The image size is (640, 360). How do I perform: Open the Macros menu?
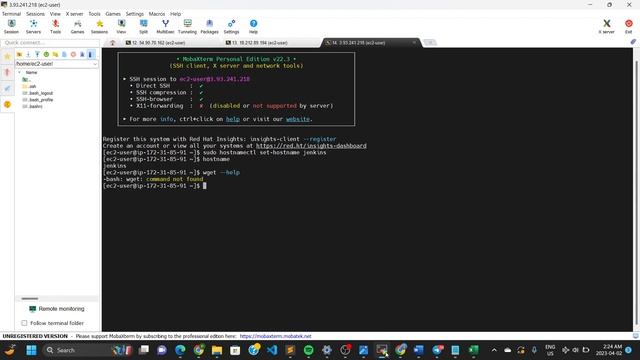click(157, 14)
